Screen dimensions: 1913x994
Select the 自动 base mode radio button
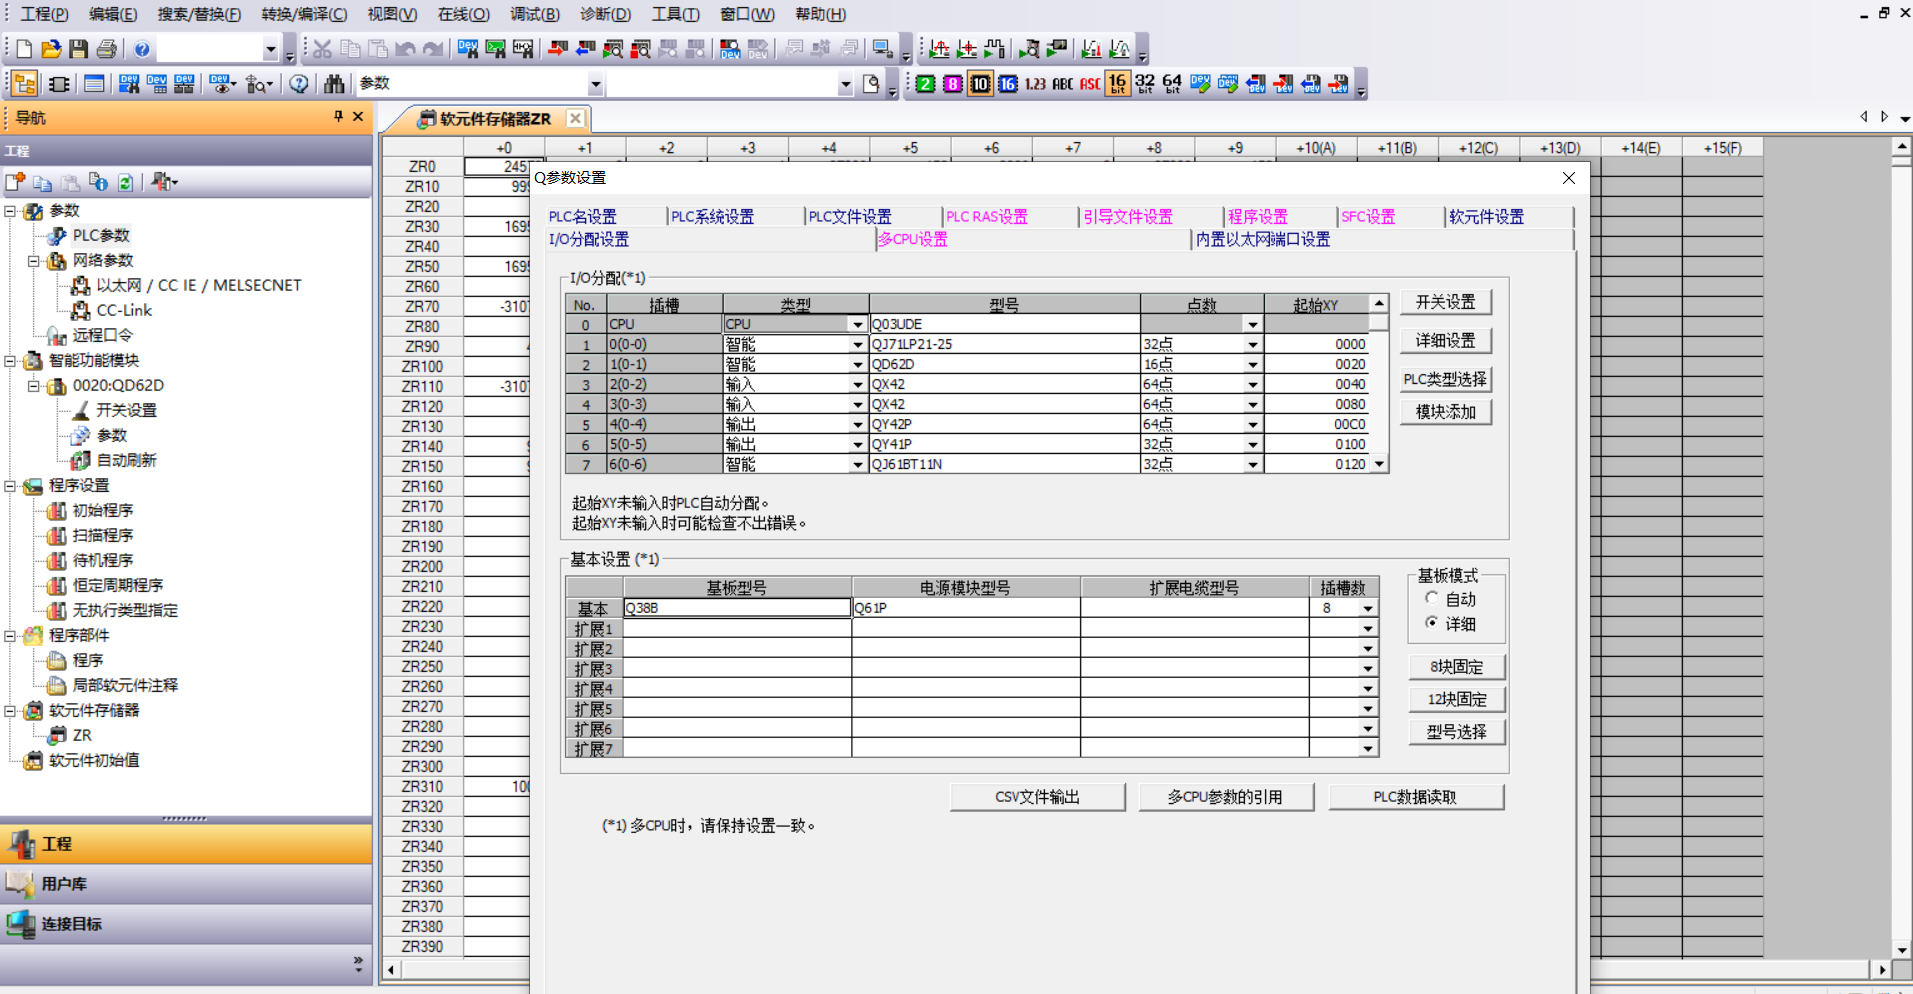[1432, 598]
